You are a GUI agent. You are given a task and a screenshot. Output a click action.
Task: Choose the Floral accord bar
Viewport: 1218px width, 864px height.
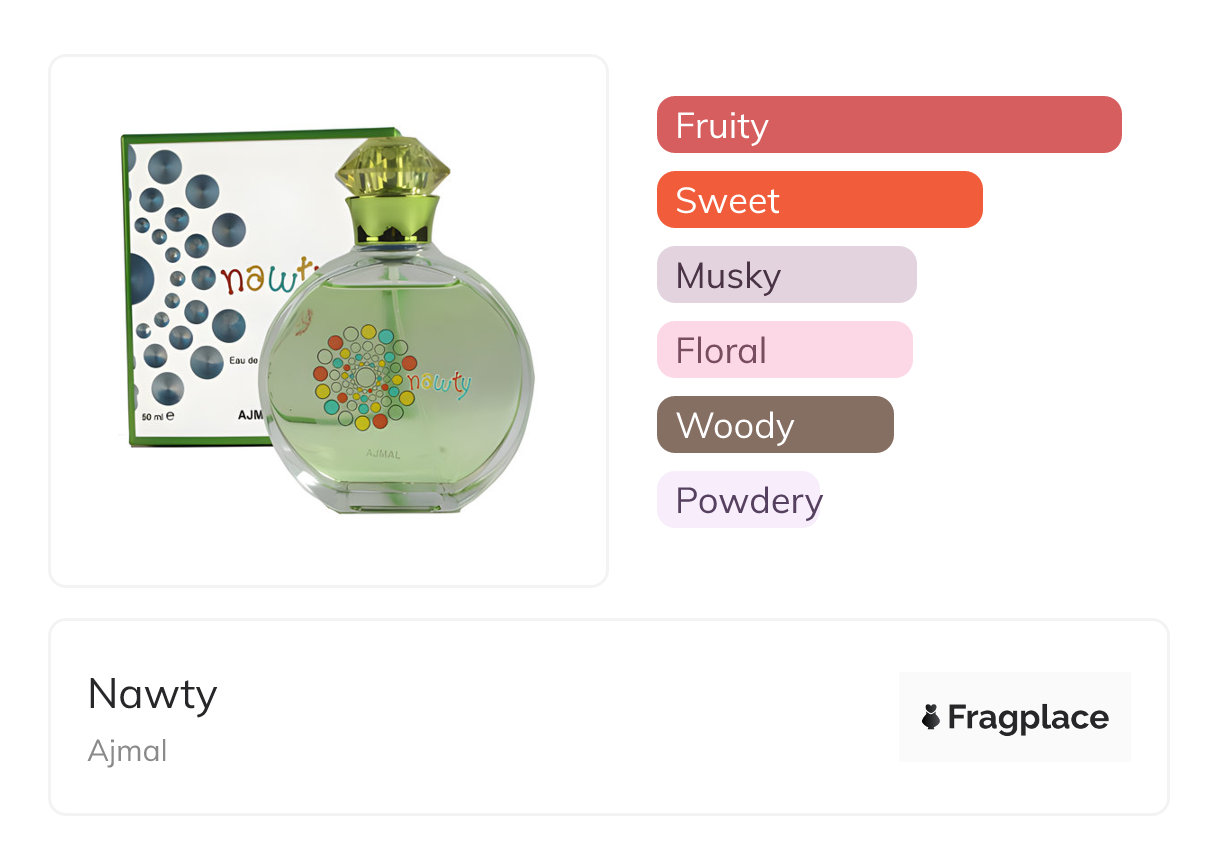[784, 350]
